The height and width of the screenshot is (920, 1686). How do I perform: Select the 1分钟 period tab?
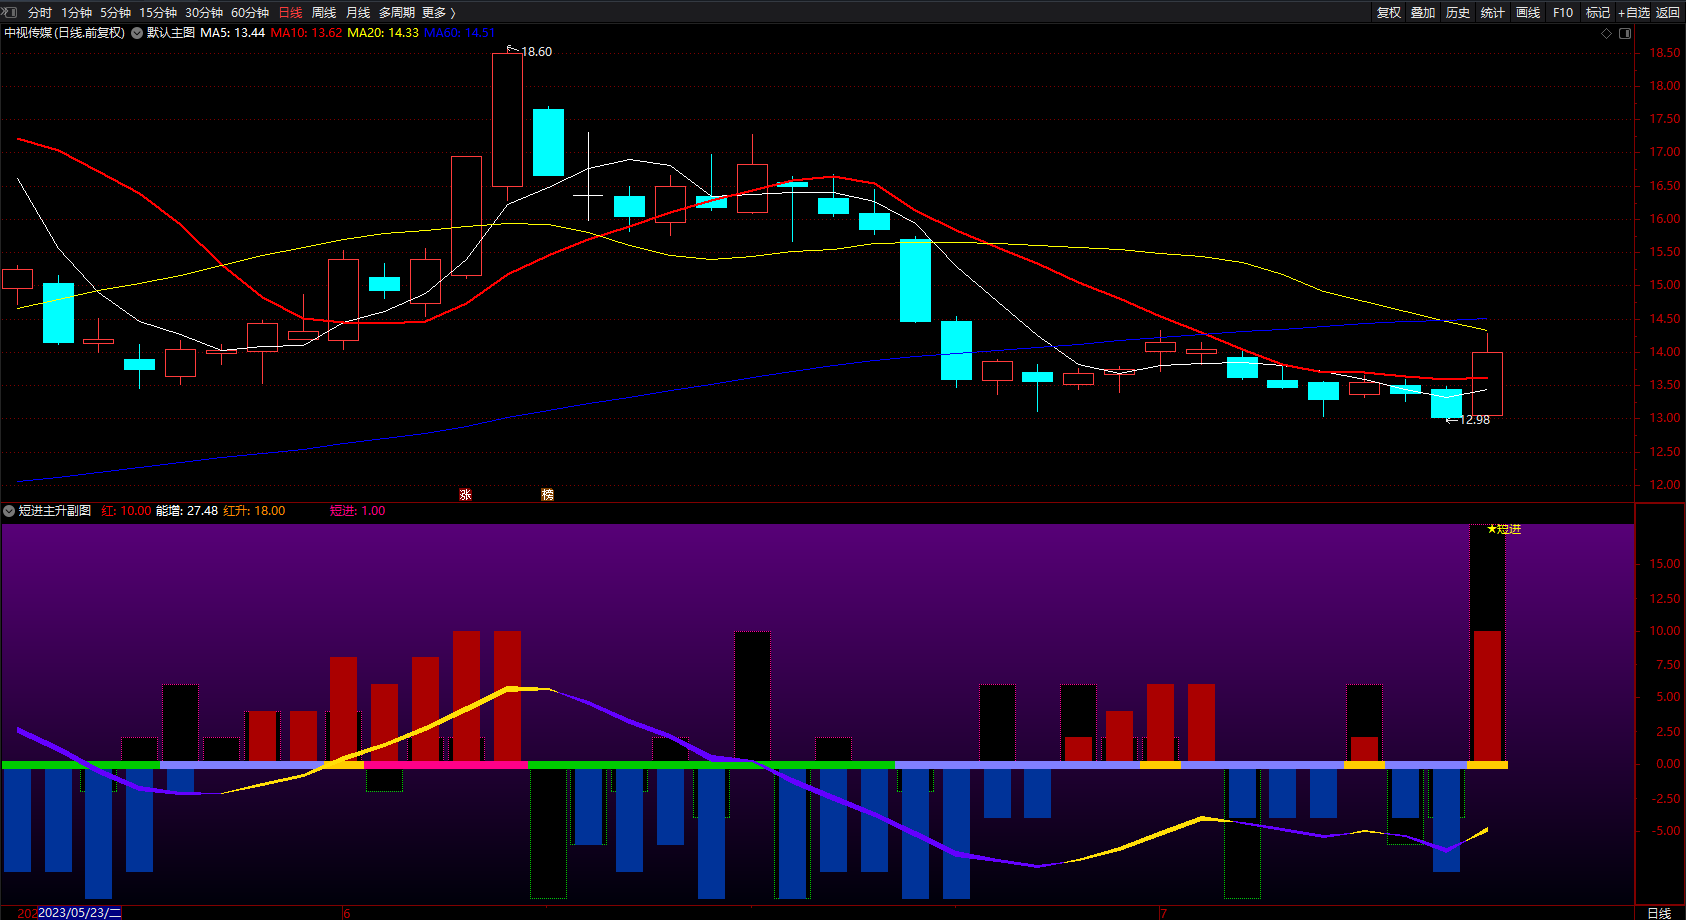click(76, 12)
